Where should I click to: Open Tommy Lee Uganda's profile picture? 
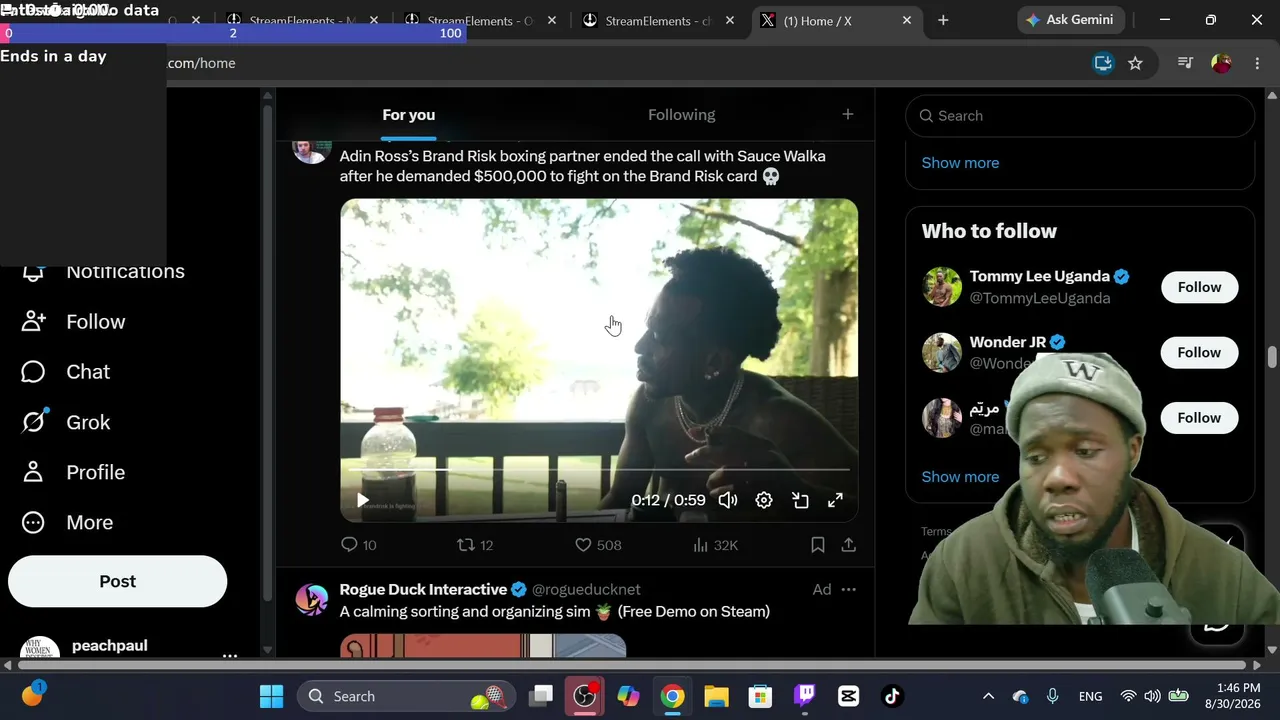(942, 287)
